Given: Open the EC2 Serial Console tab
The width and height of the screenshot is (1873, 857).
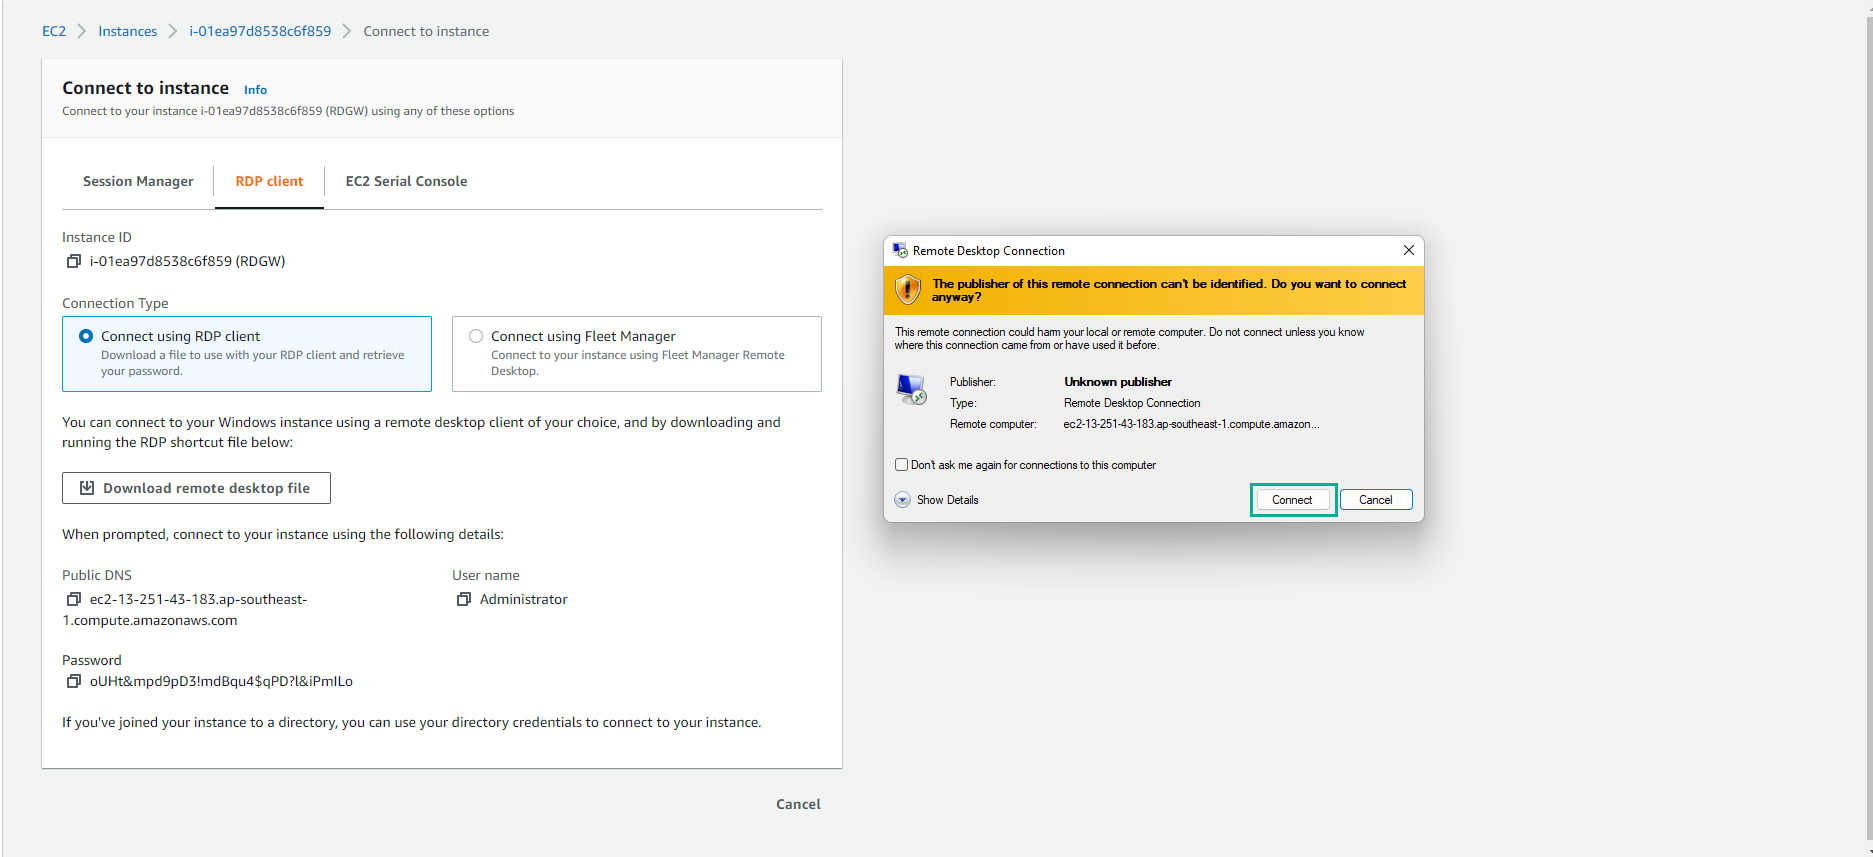Looking at the screenshot, I should pyautogui.click(x=406, y=181).
